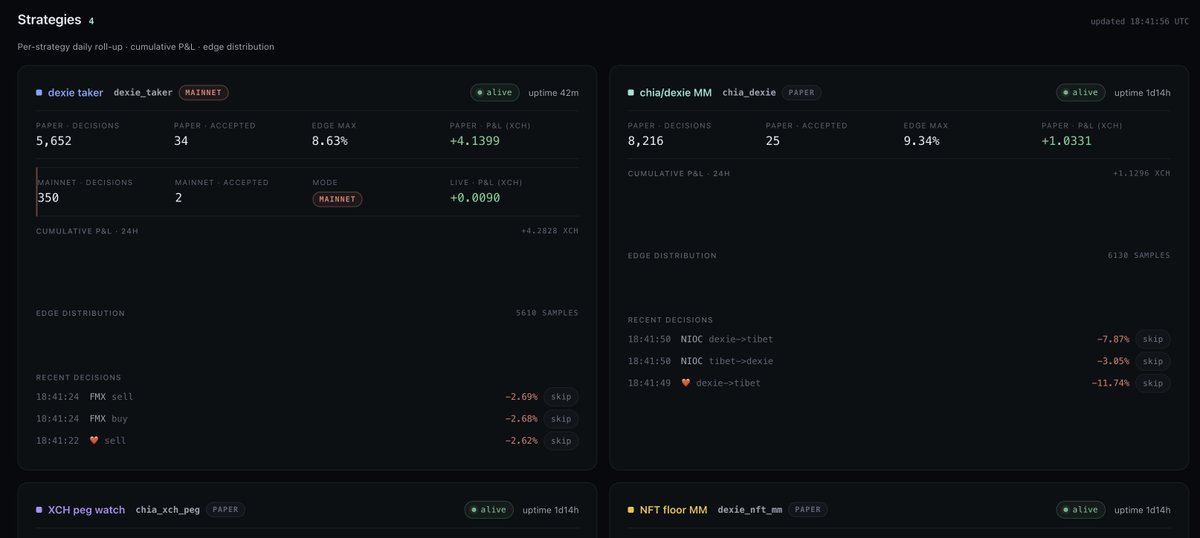Click the heart icon in the 18:41:22 sell row
This screenshot has width=1200, height=538.
click(95, 440)
